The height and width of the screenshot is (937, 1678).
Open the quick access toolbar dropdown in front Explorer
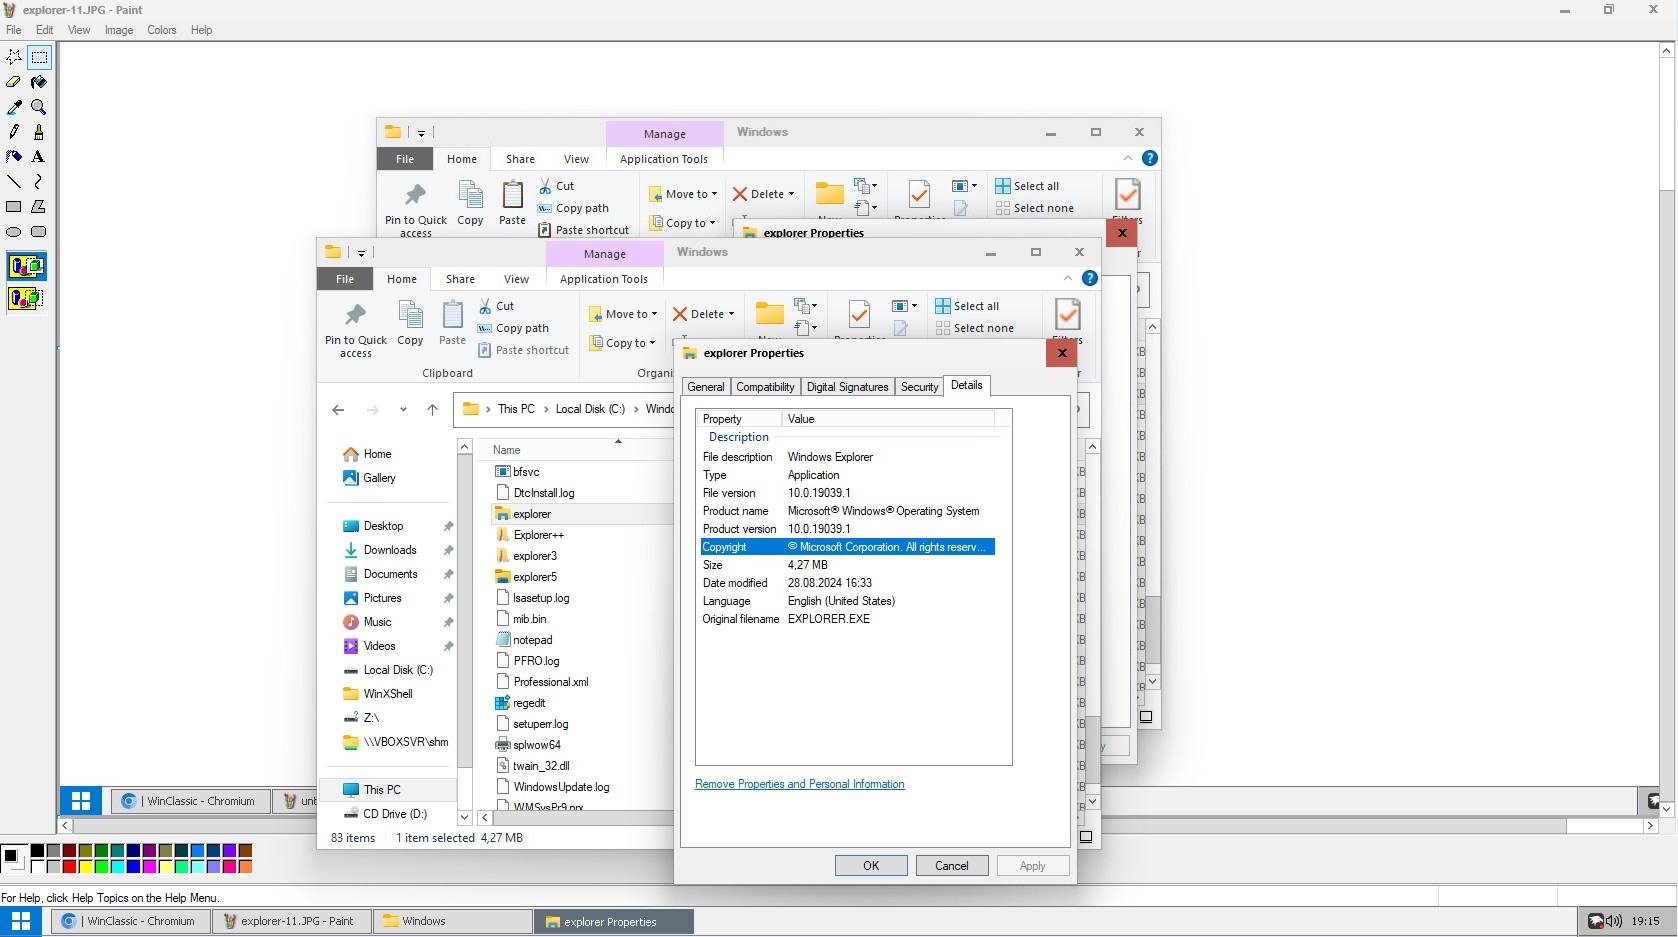361,253
